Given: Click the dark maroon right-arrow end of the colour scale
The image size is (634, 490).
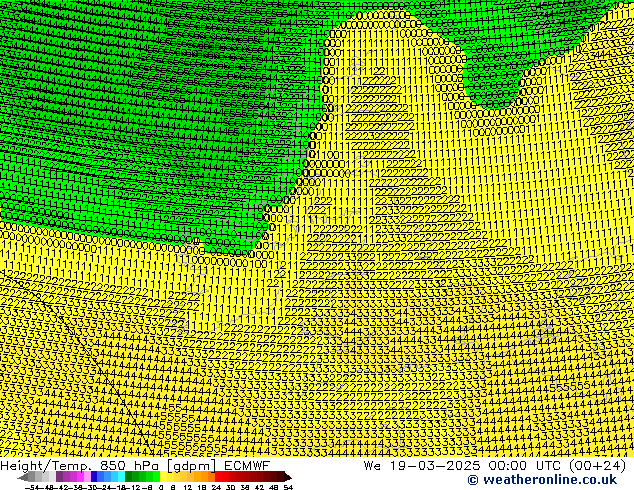Looking at the screenshot, I should click(288, 477).
